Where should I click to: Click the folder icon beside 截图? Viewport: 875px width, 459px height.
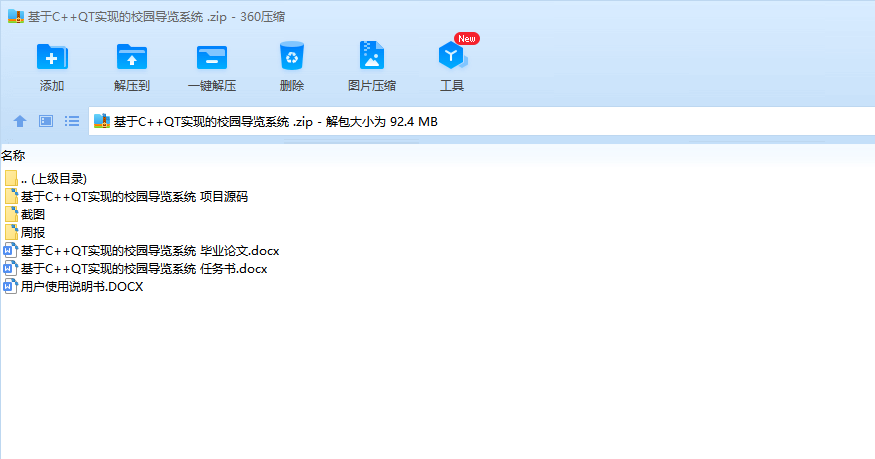[x=11, y=214]
